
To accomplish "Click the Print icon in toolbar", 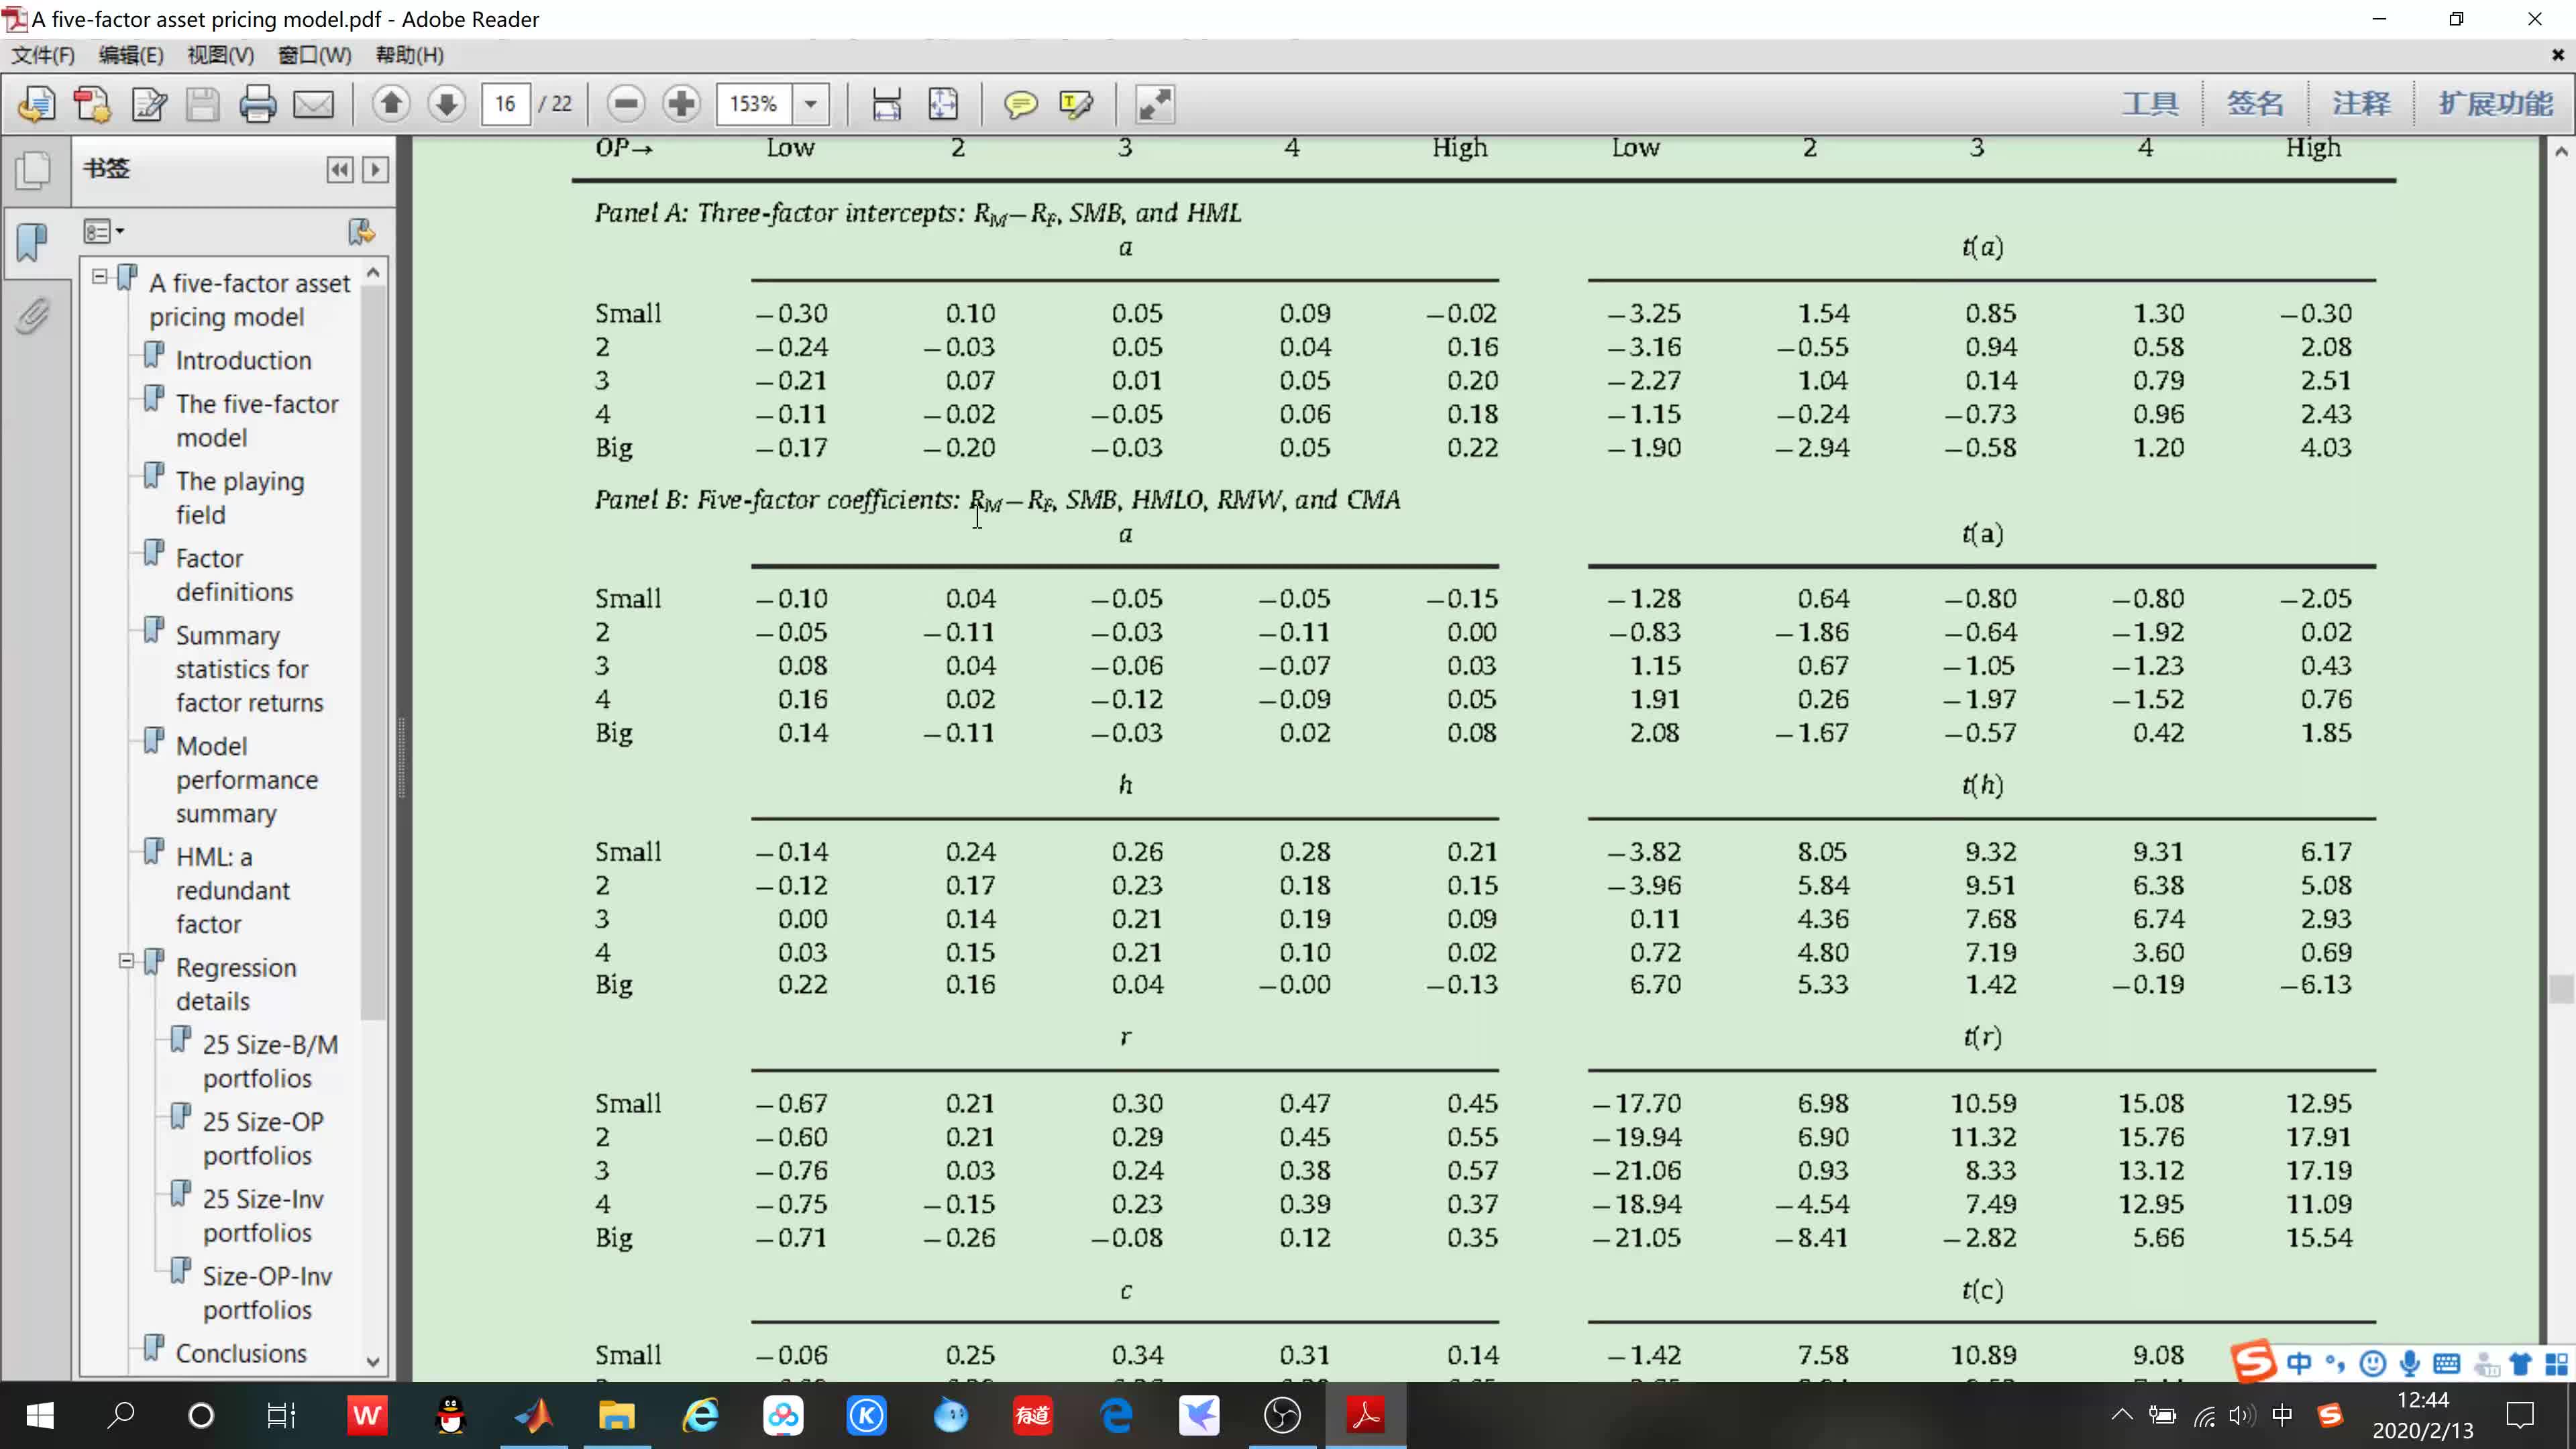I will point(257,104).
